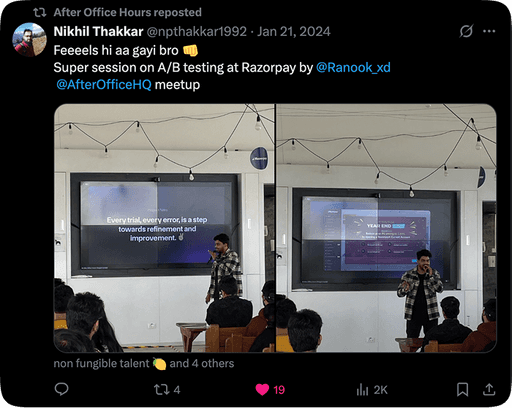Open left photo with quote slide
Image resolution: width=512 pixels, height=408 pixels.
pyautogui.click(x=164, y=228)
